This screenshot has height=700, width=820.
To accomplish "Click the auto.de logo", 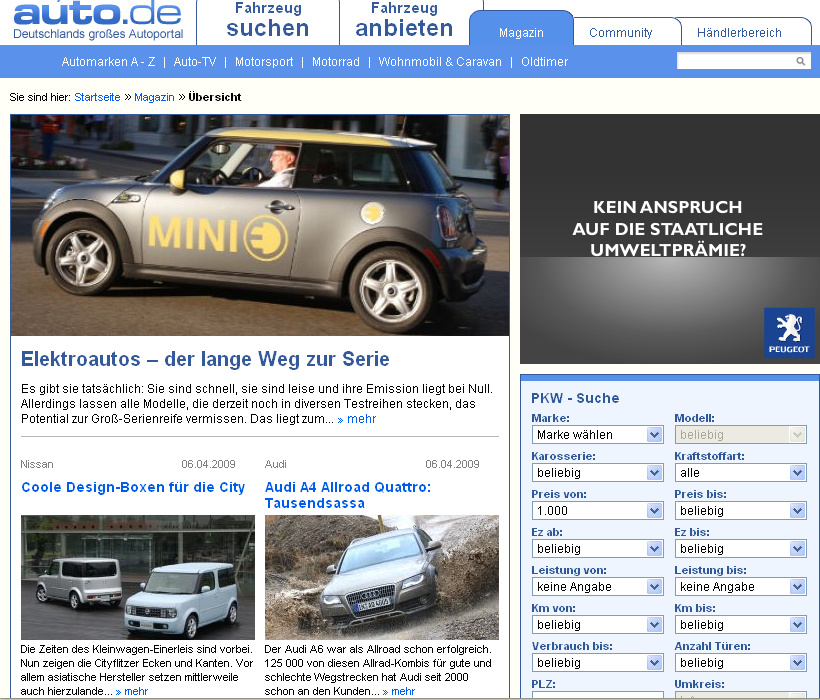I will pos(98,20).
